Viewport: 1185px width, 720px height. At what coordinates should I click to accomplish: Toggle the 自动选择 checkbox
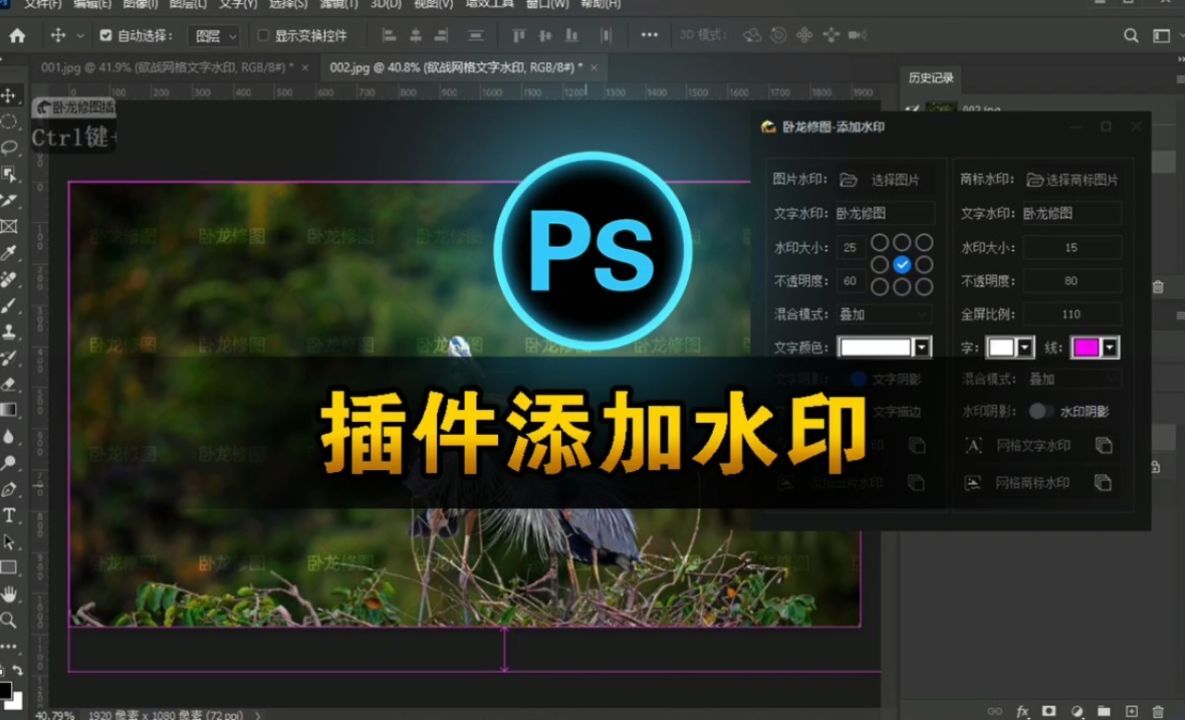click(x=105, y=34)
